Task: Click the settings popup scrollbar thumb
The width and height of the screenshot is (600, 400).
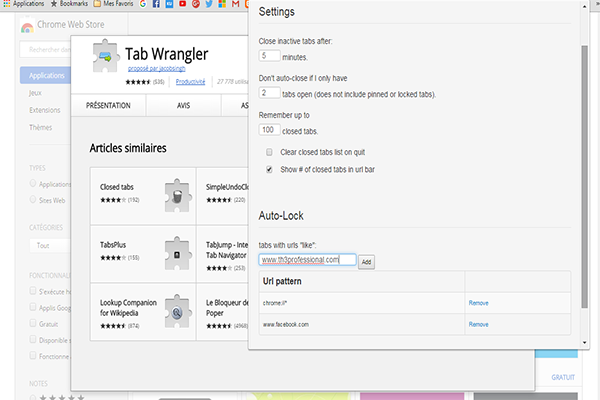Action: pos(584,177)
